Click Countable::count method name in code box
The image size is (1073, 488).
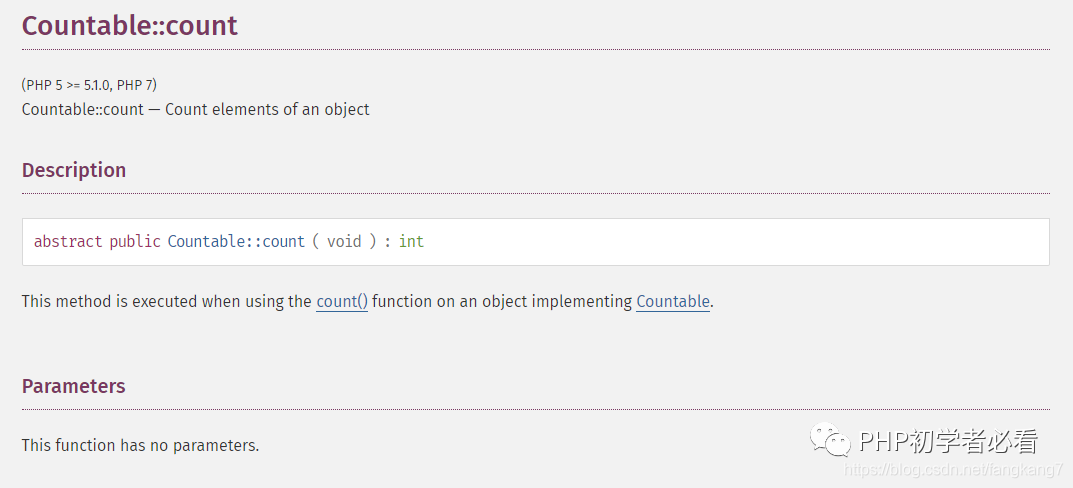click(x=236, y=242)
